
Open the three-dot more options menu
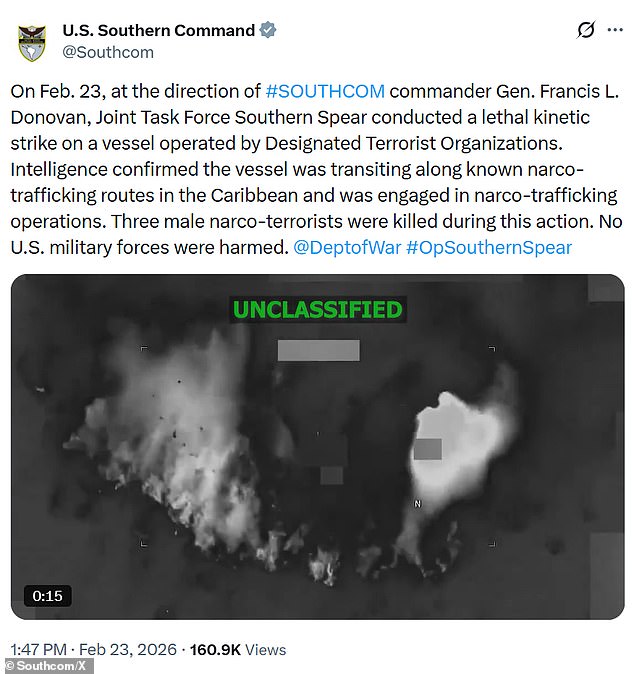click(x=615, y=30)
